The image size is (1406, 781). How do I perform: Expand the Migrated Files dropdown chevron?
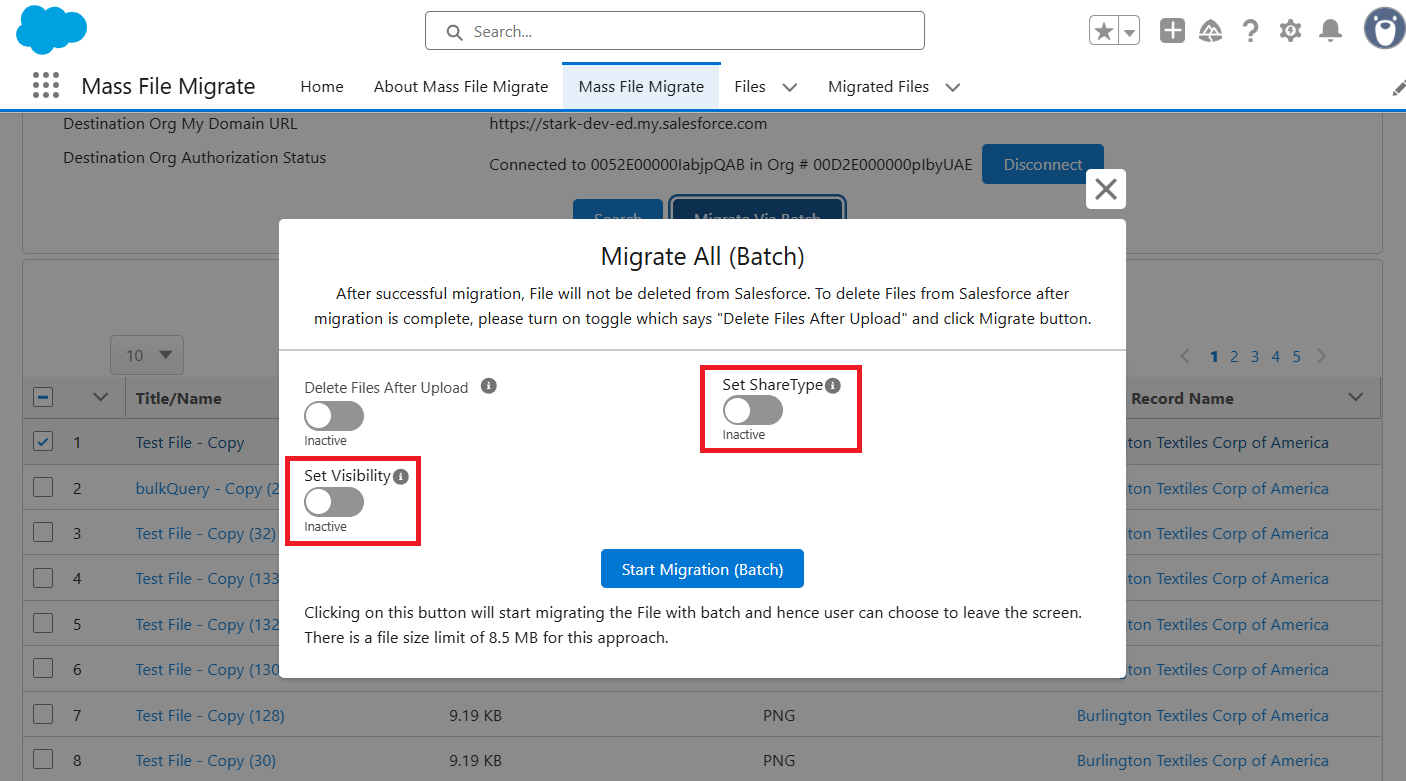point(952,87)
